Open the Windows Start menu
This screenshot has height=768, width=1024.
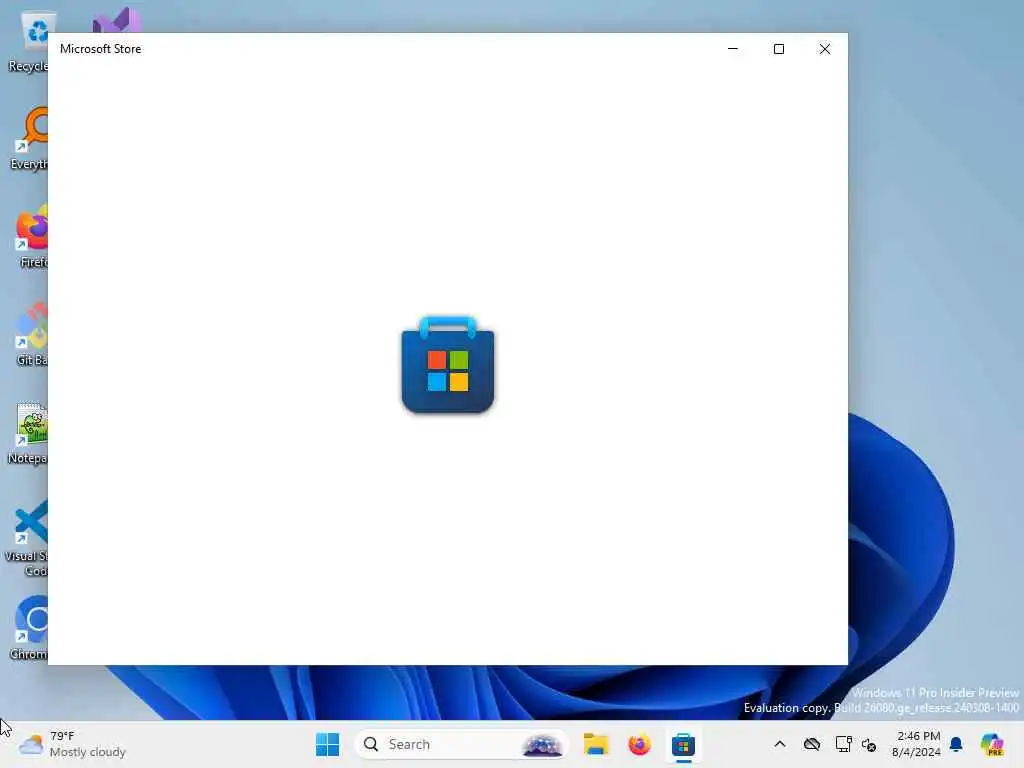(x=327, y=744)
